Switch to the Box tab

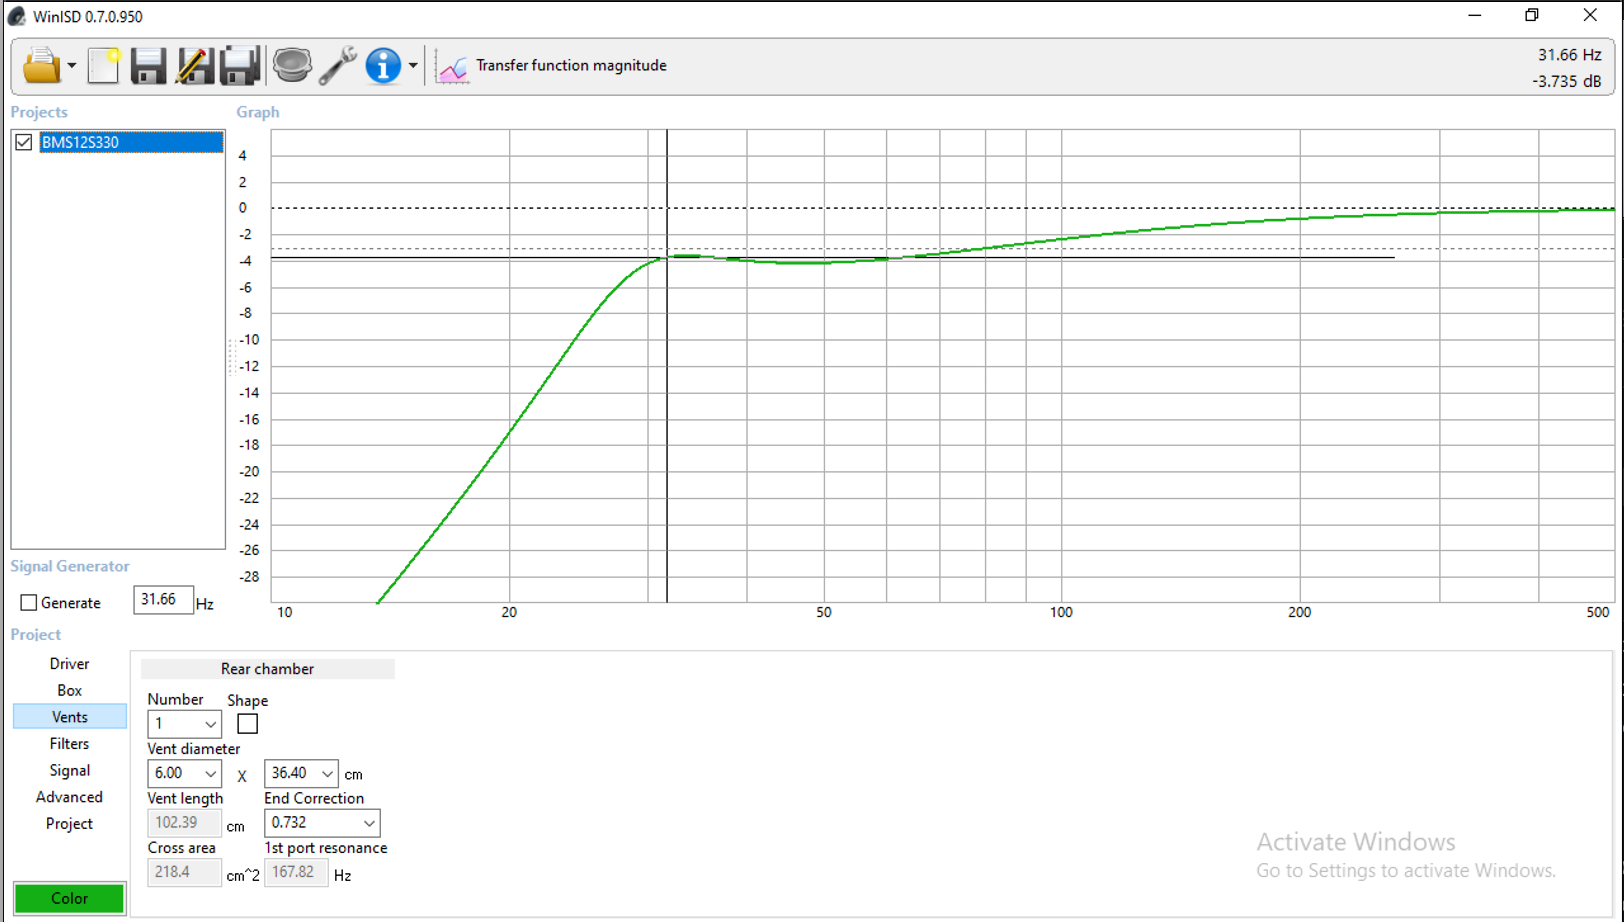click(x=69, y=691)
